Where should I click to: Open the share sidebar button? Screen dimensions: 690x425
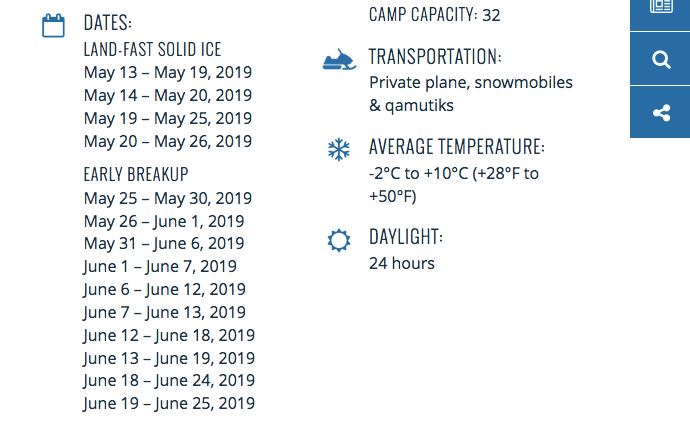(x=661, y=113)
